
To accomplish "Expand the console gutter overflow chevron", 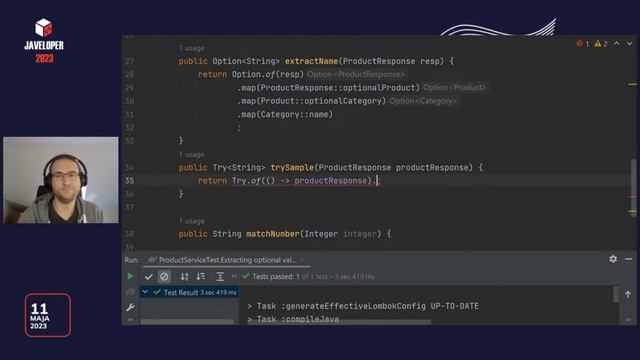I will point(628,320).
